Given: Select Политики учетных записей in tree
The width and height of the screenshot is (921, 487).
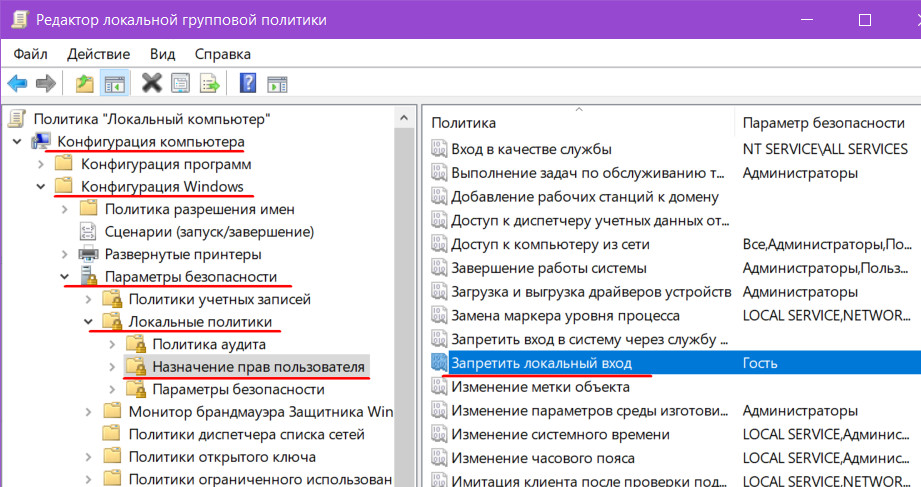Looking at the screenshot, I should tap(219, 299).
